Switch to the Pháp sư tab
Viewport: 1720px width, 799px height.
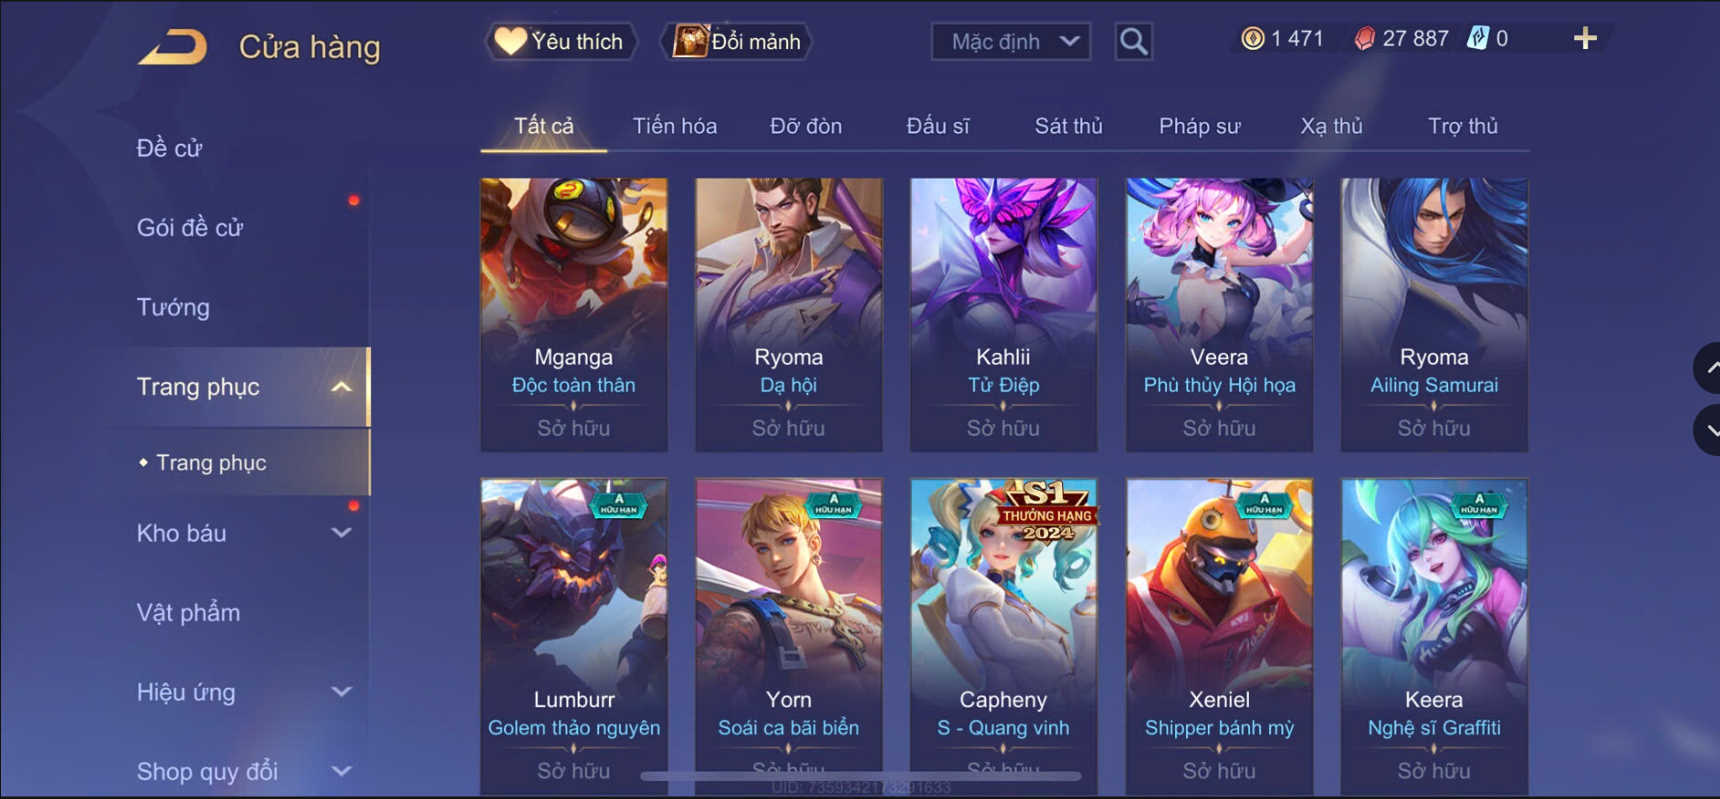[x=1199, y=126]
